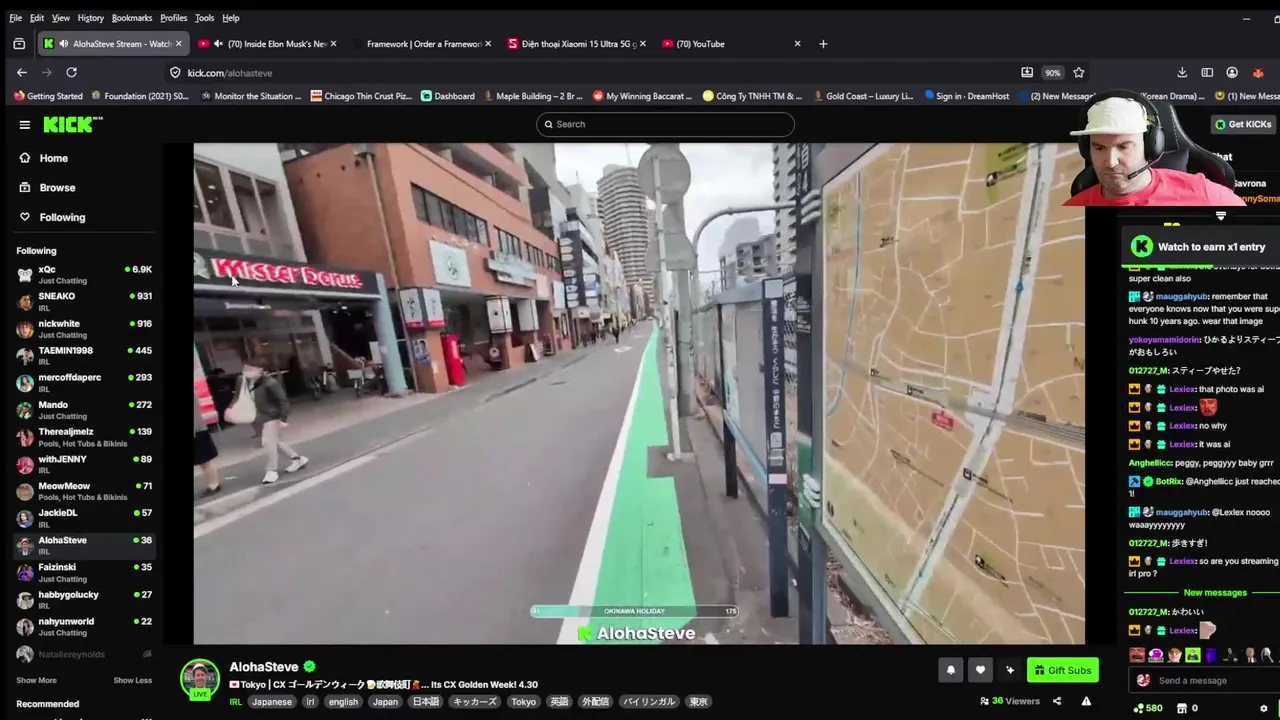Open SNEAKO channel in Following list
The height and width of the screenshot is (720, 1280).
pos(84,301)
